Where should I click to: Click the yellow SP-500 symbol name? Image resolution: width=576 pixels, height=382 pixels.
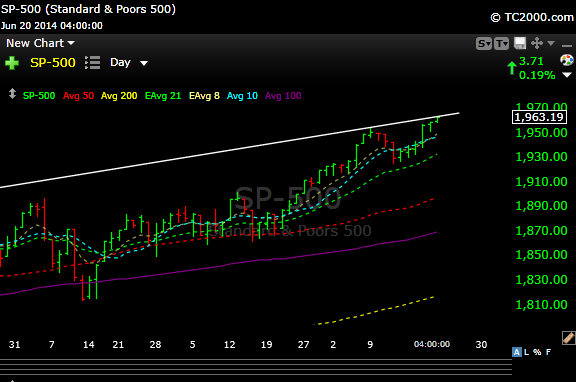[53, 63]
